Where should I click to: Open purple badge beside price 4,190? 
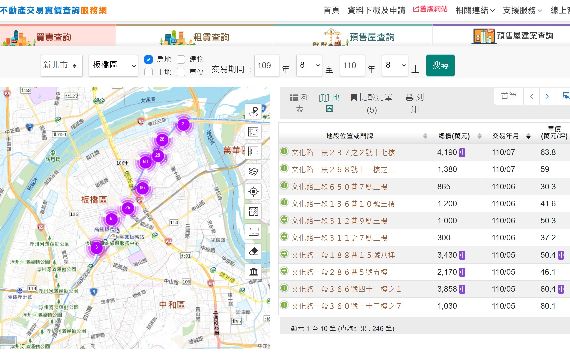pyautogui.click(x=462, y=152)
